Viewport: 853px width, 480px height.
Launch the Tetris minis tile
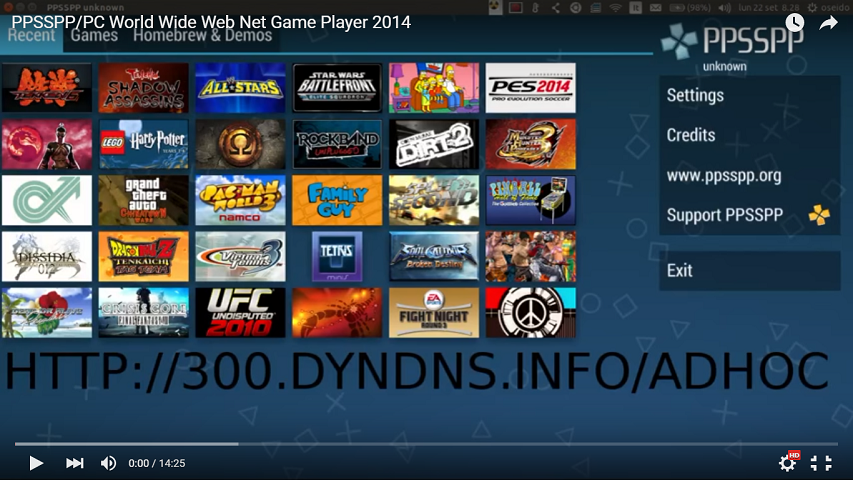[337, 256]
